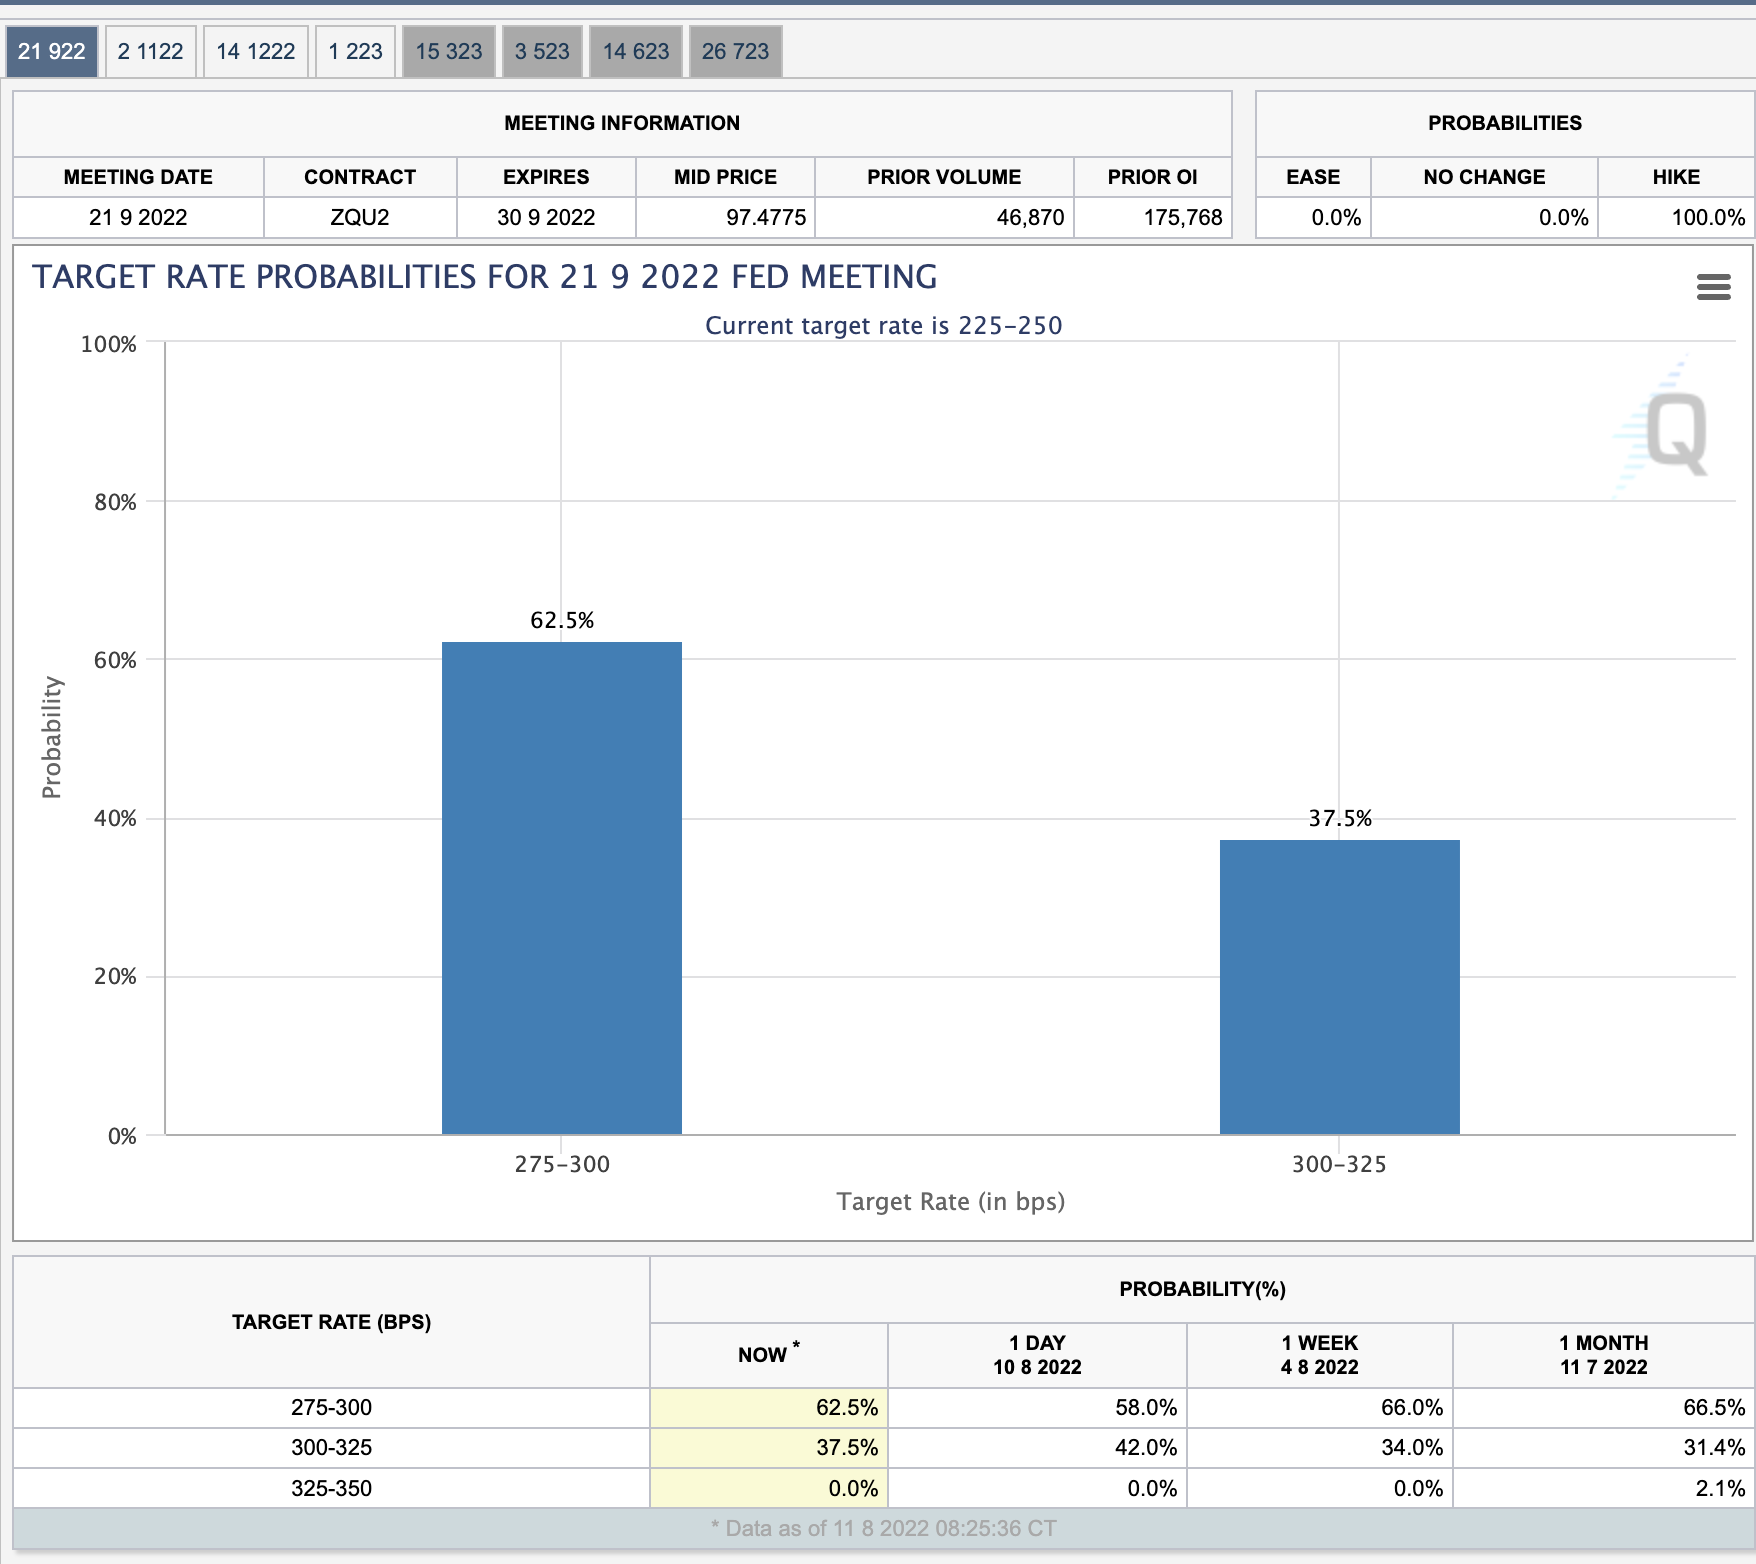This screenshot has width=1756, height=1564.
Task: Select the 62.5% highlighted NOW cell
Action: (x=769, y=1407)
